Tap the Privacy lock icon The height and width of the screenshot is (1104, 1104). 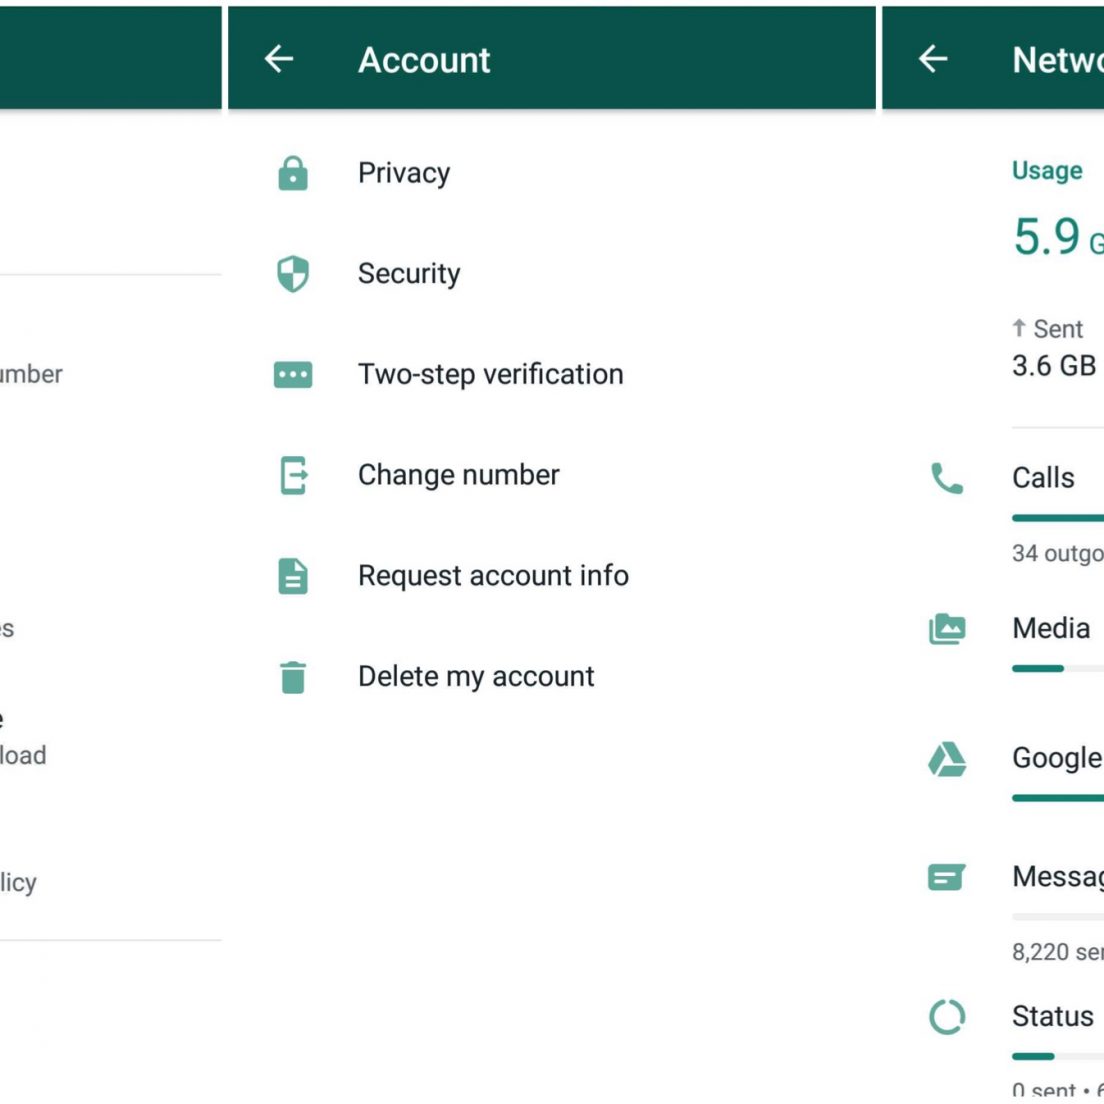point(292,174)
